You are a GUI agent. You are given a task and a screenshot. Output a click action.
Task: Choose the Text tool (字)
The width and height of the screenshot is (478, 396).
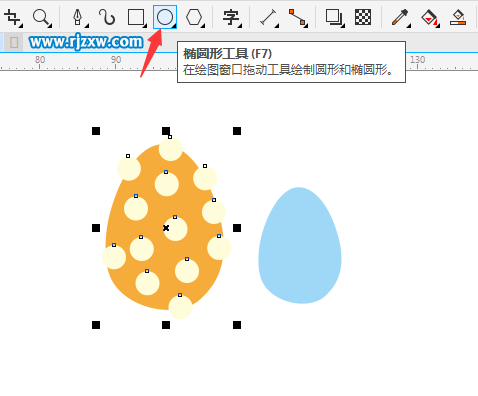point(231,17)
